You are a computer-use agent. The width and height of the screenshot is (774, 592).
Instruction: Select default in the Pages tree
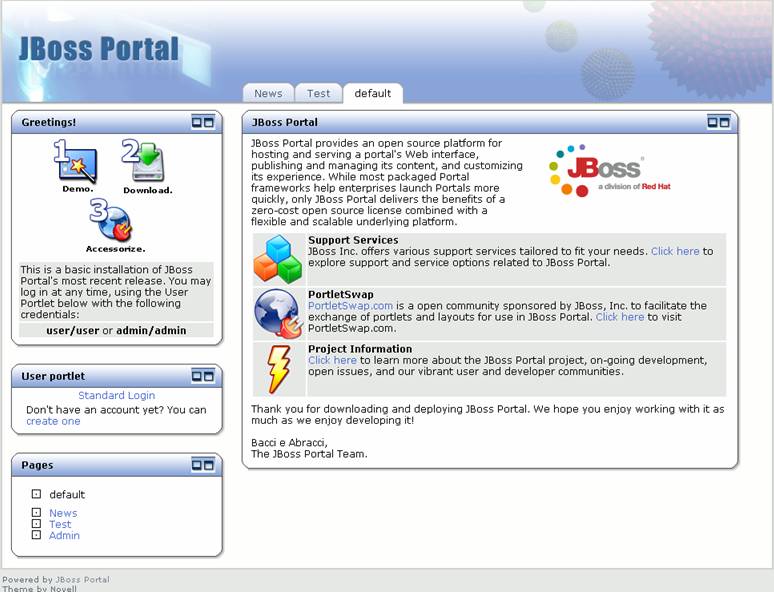67,494
